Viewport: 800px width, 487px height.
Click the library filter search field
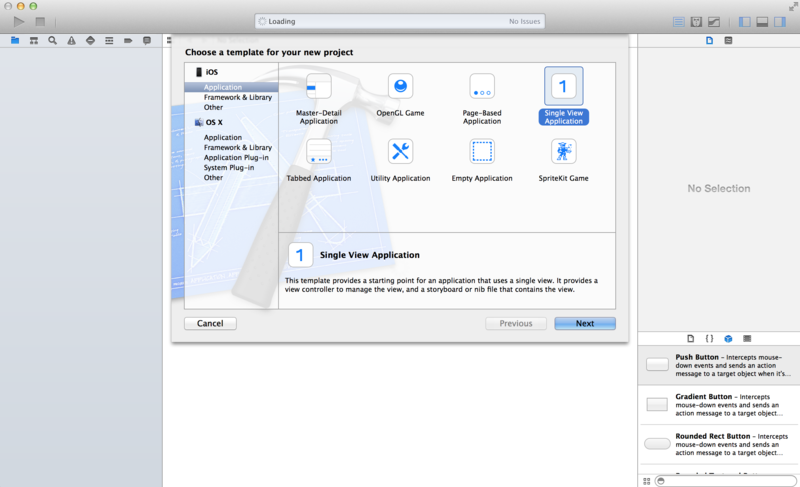(x=726, y=481)
